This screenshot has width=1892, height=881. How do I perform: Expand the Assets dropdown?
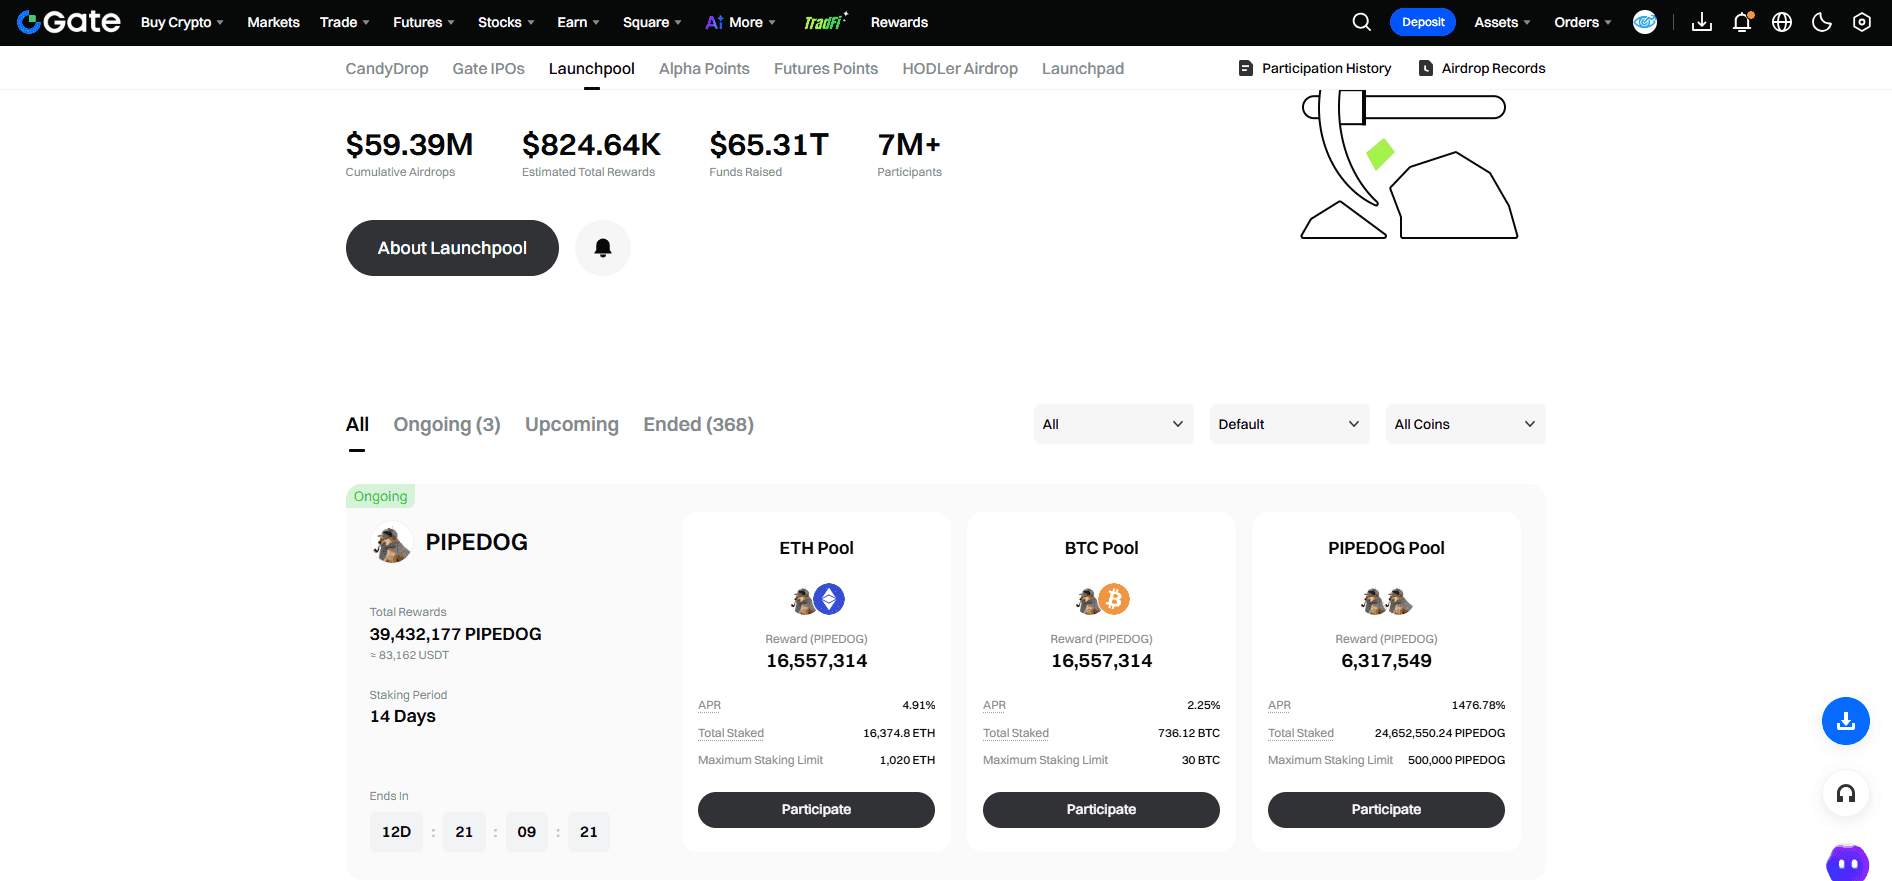(x=1502, y=22)
